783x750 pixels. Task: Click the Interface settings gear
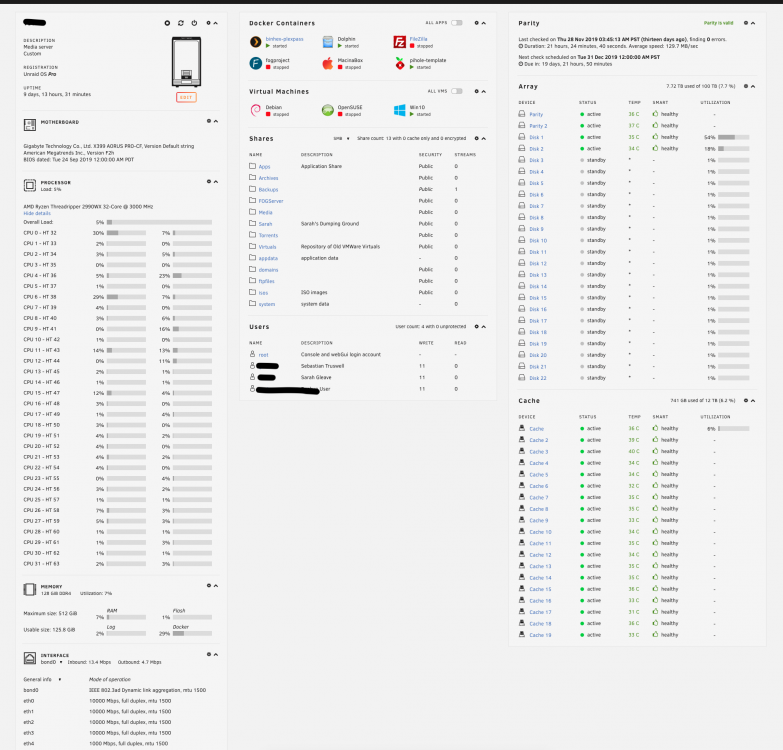(209, 654)
